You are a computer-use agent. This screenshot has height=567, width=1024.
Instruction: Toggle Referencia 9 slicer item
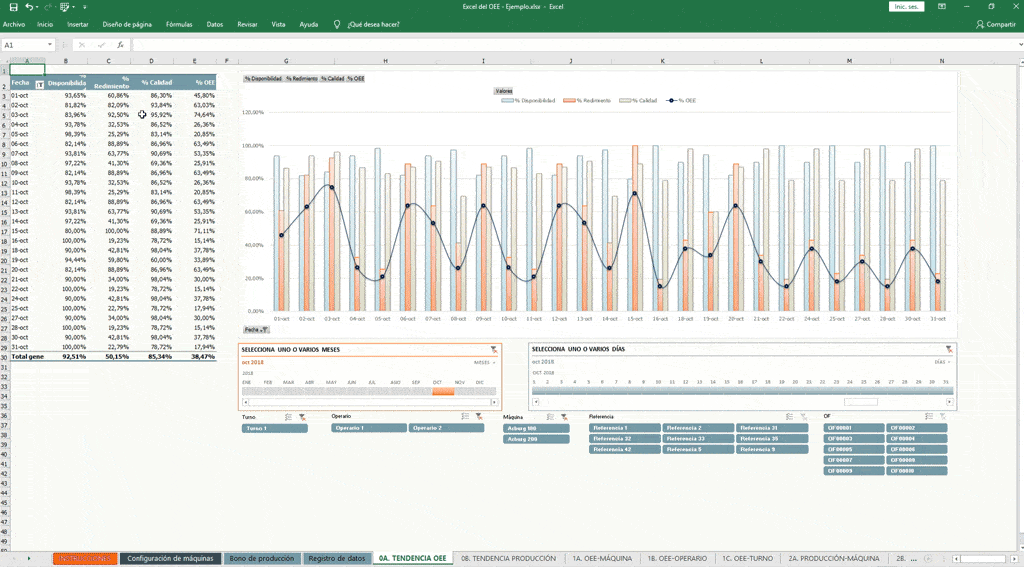click(x=772, y=449)
